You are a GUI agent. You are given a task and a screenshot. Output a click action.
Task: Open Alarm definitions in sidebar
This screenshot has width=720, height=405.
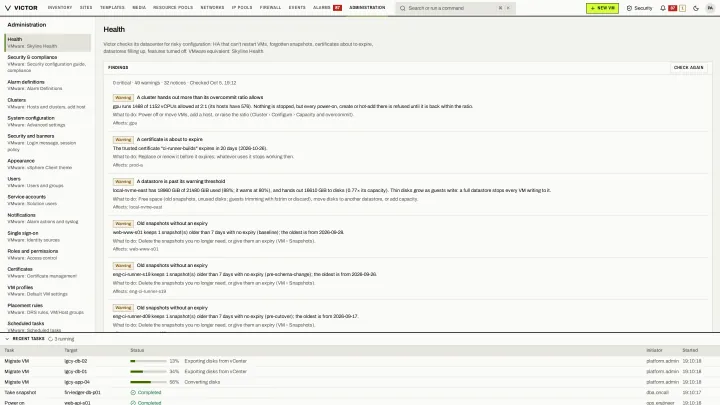coord(48,85)
